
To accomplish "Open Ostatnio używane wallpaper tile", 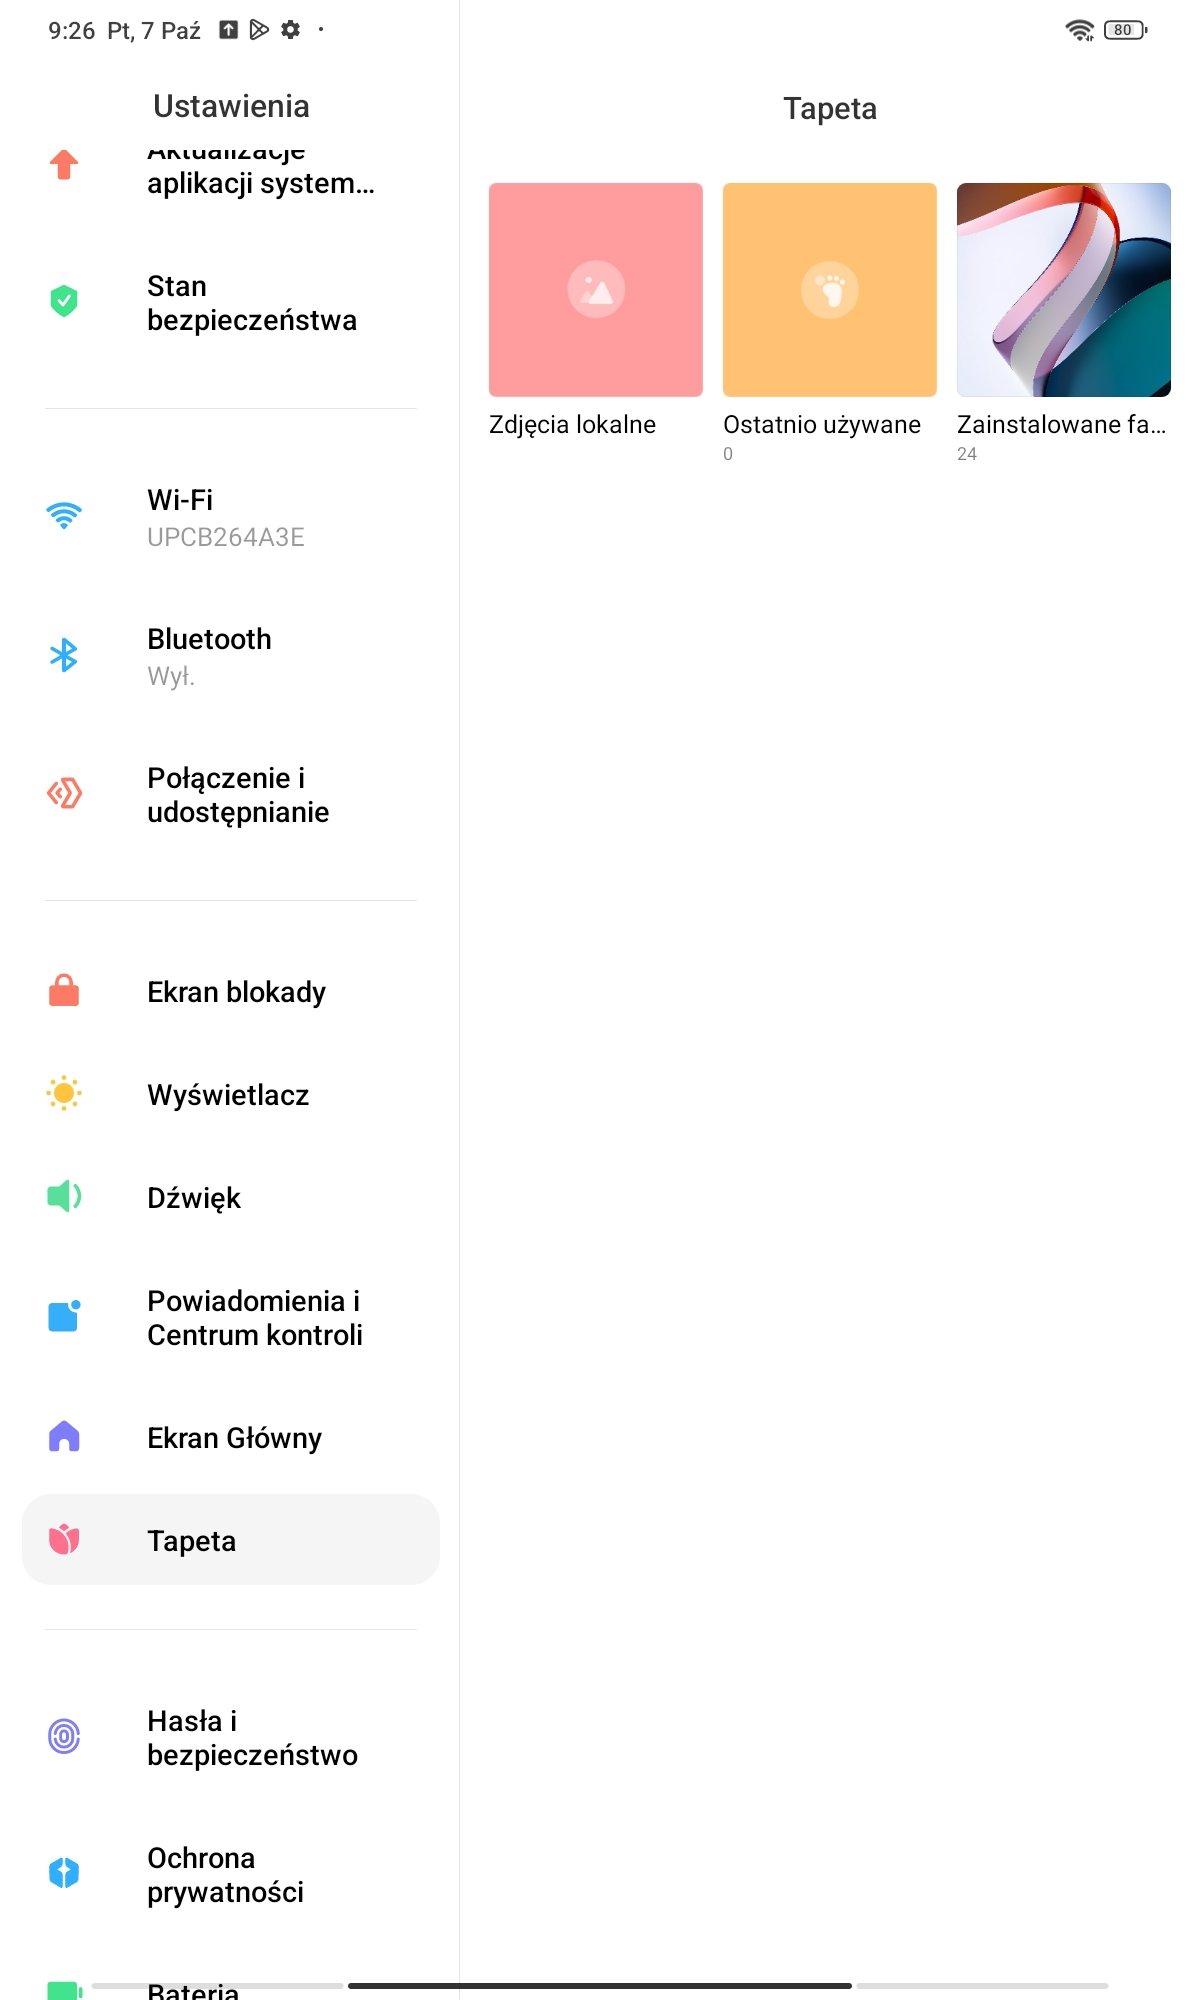I will click(830, 290).
